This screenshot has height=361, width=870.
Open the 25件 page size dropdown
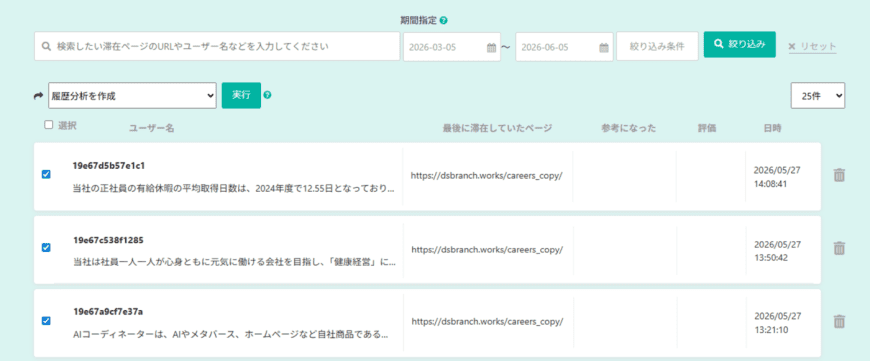pos(818,95)
